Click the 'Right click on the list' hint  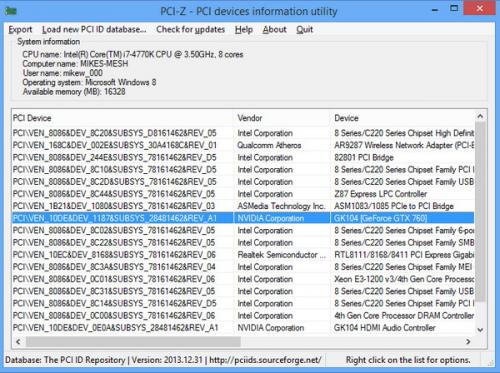(x=408, y=360)
